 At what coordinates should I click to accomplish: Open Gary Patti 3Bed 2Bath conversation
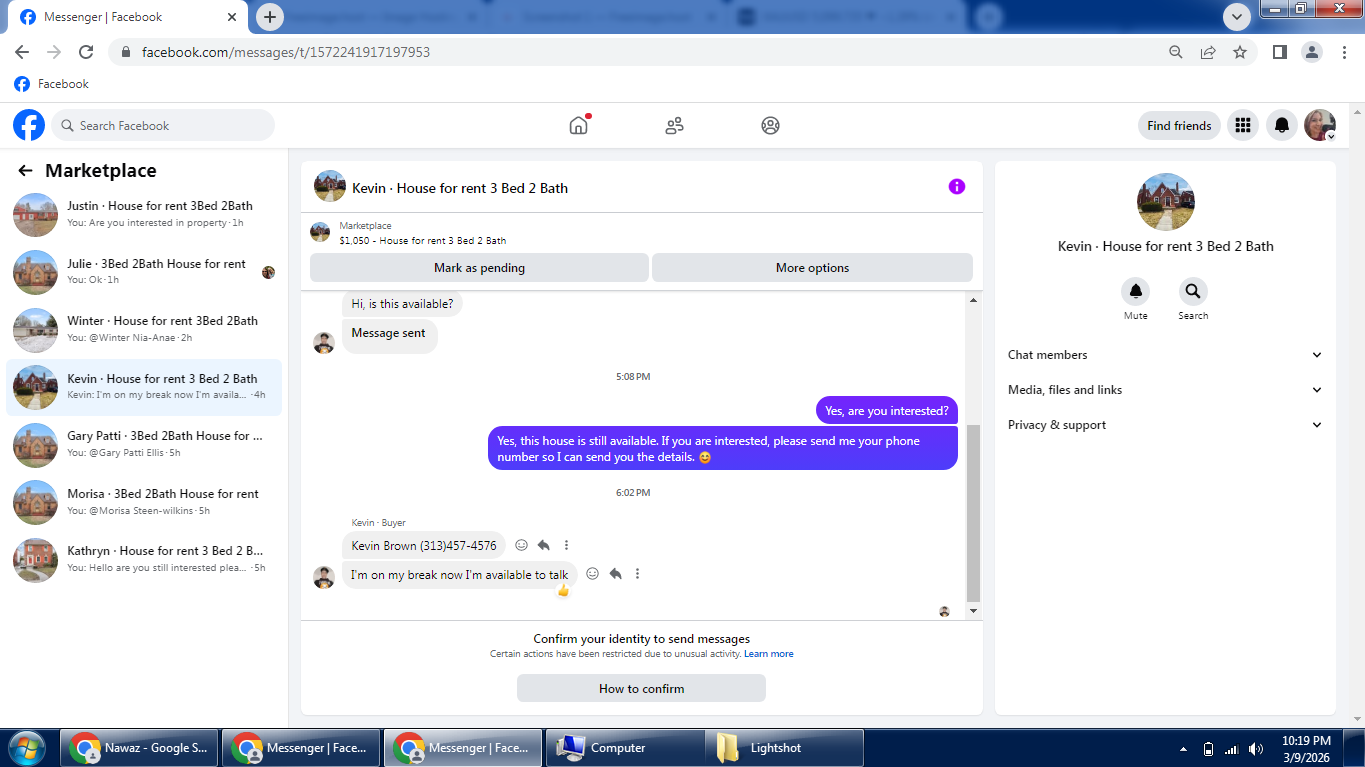coord(144,444)
